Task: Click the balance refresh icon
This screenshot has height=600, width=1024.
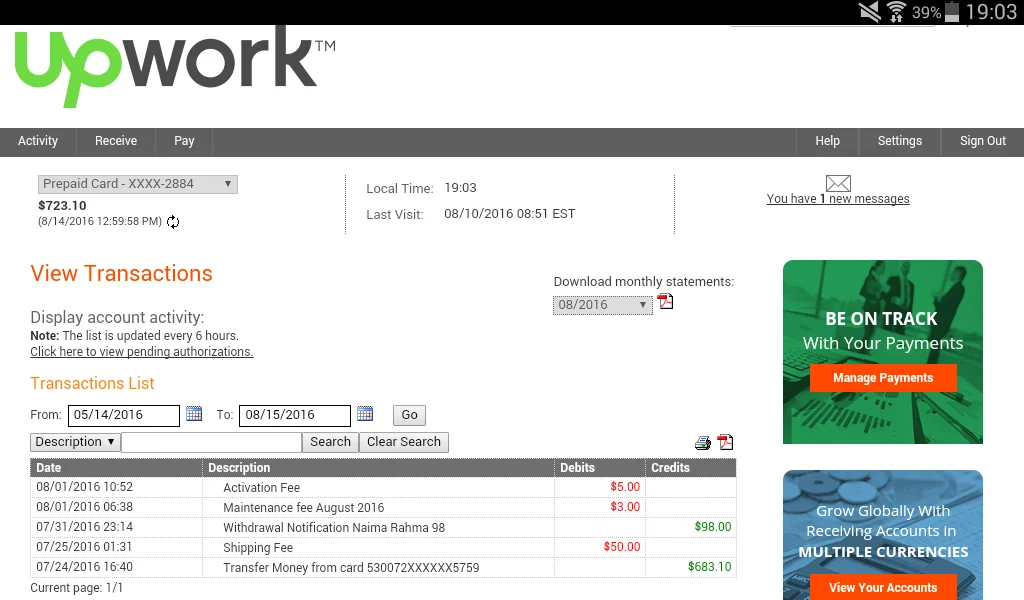Action: coord(173,222)
